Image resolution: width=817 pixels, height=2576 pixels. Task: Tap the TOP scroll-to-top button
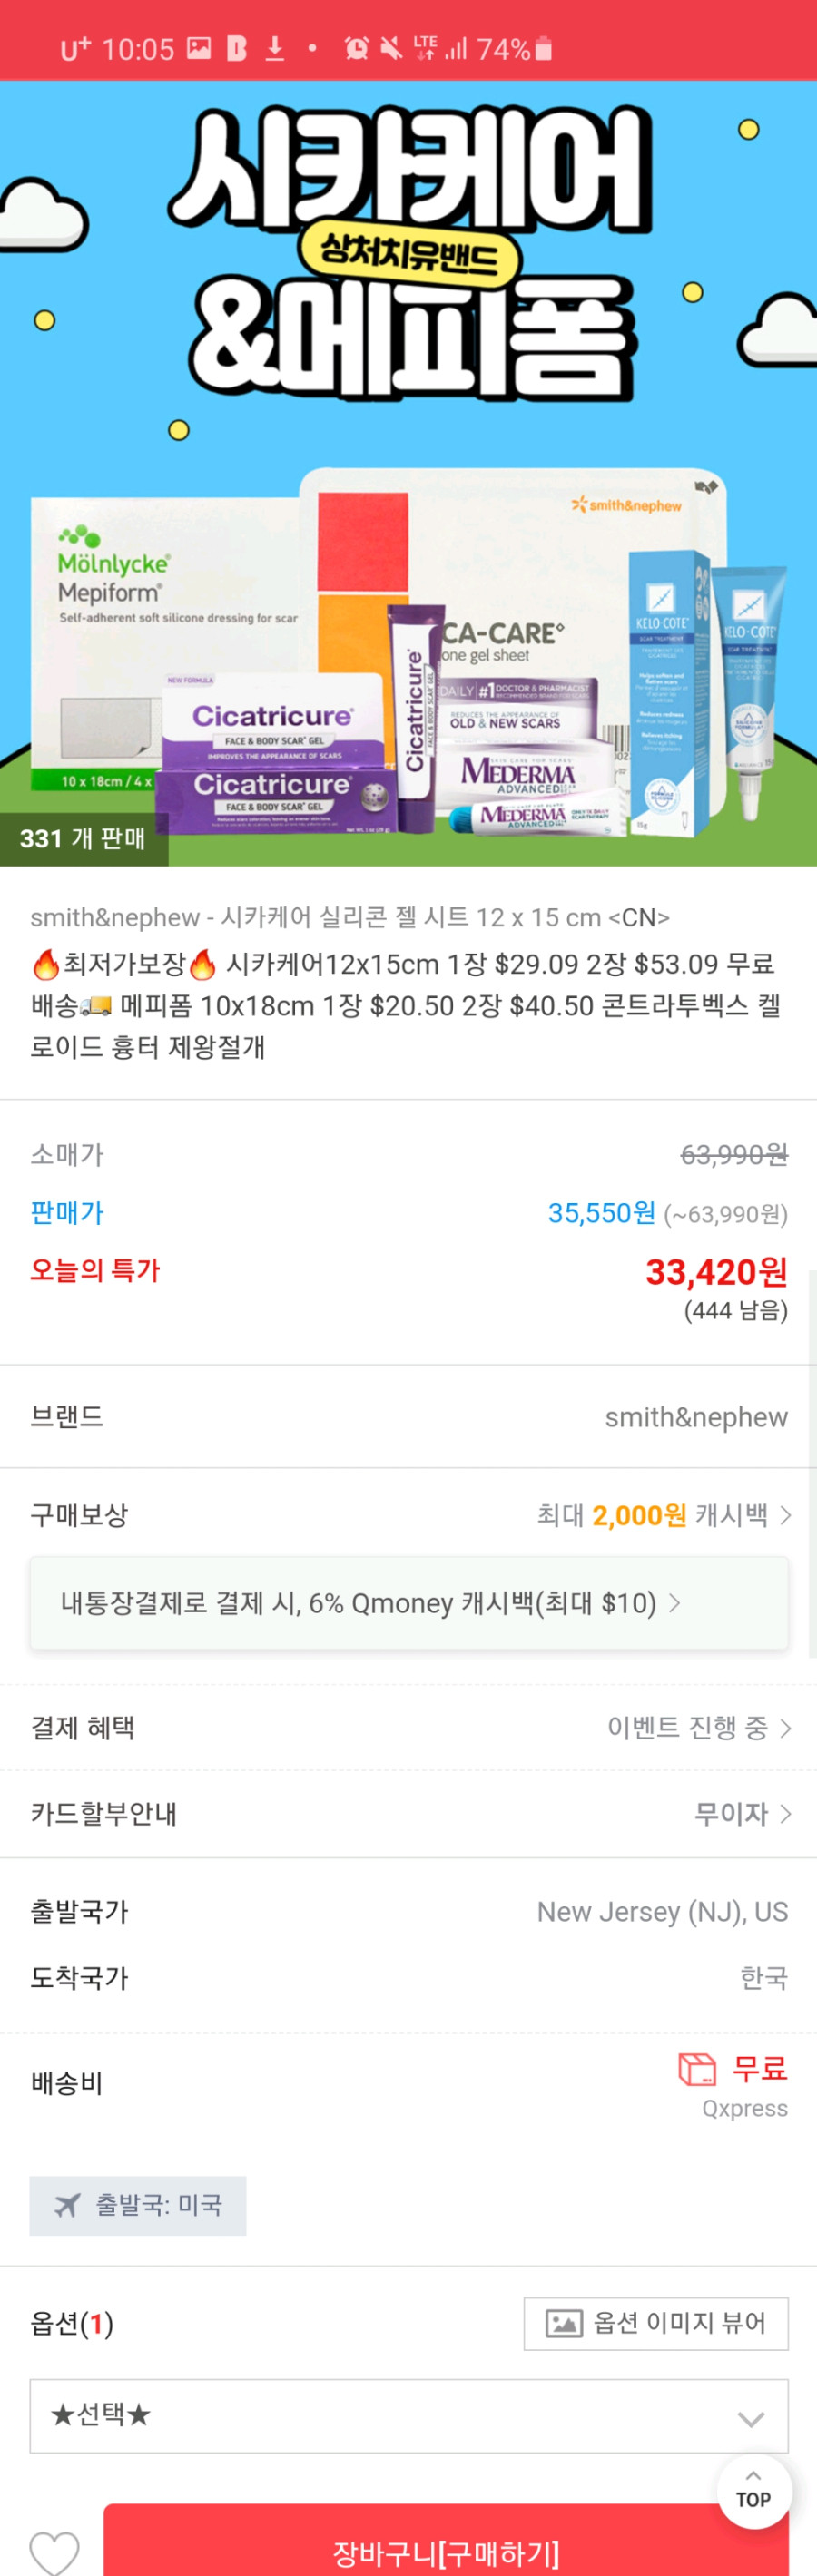pyautogui.click(x=753, y=2491)
